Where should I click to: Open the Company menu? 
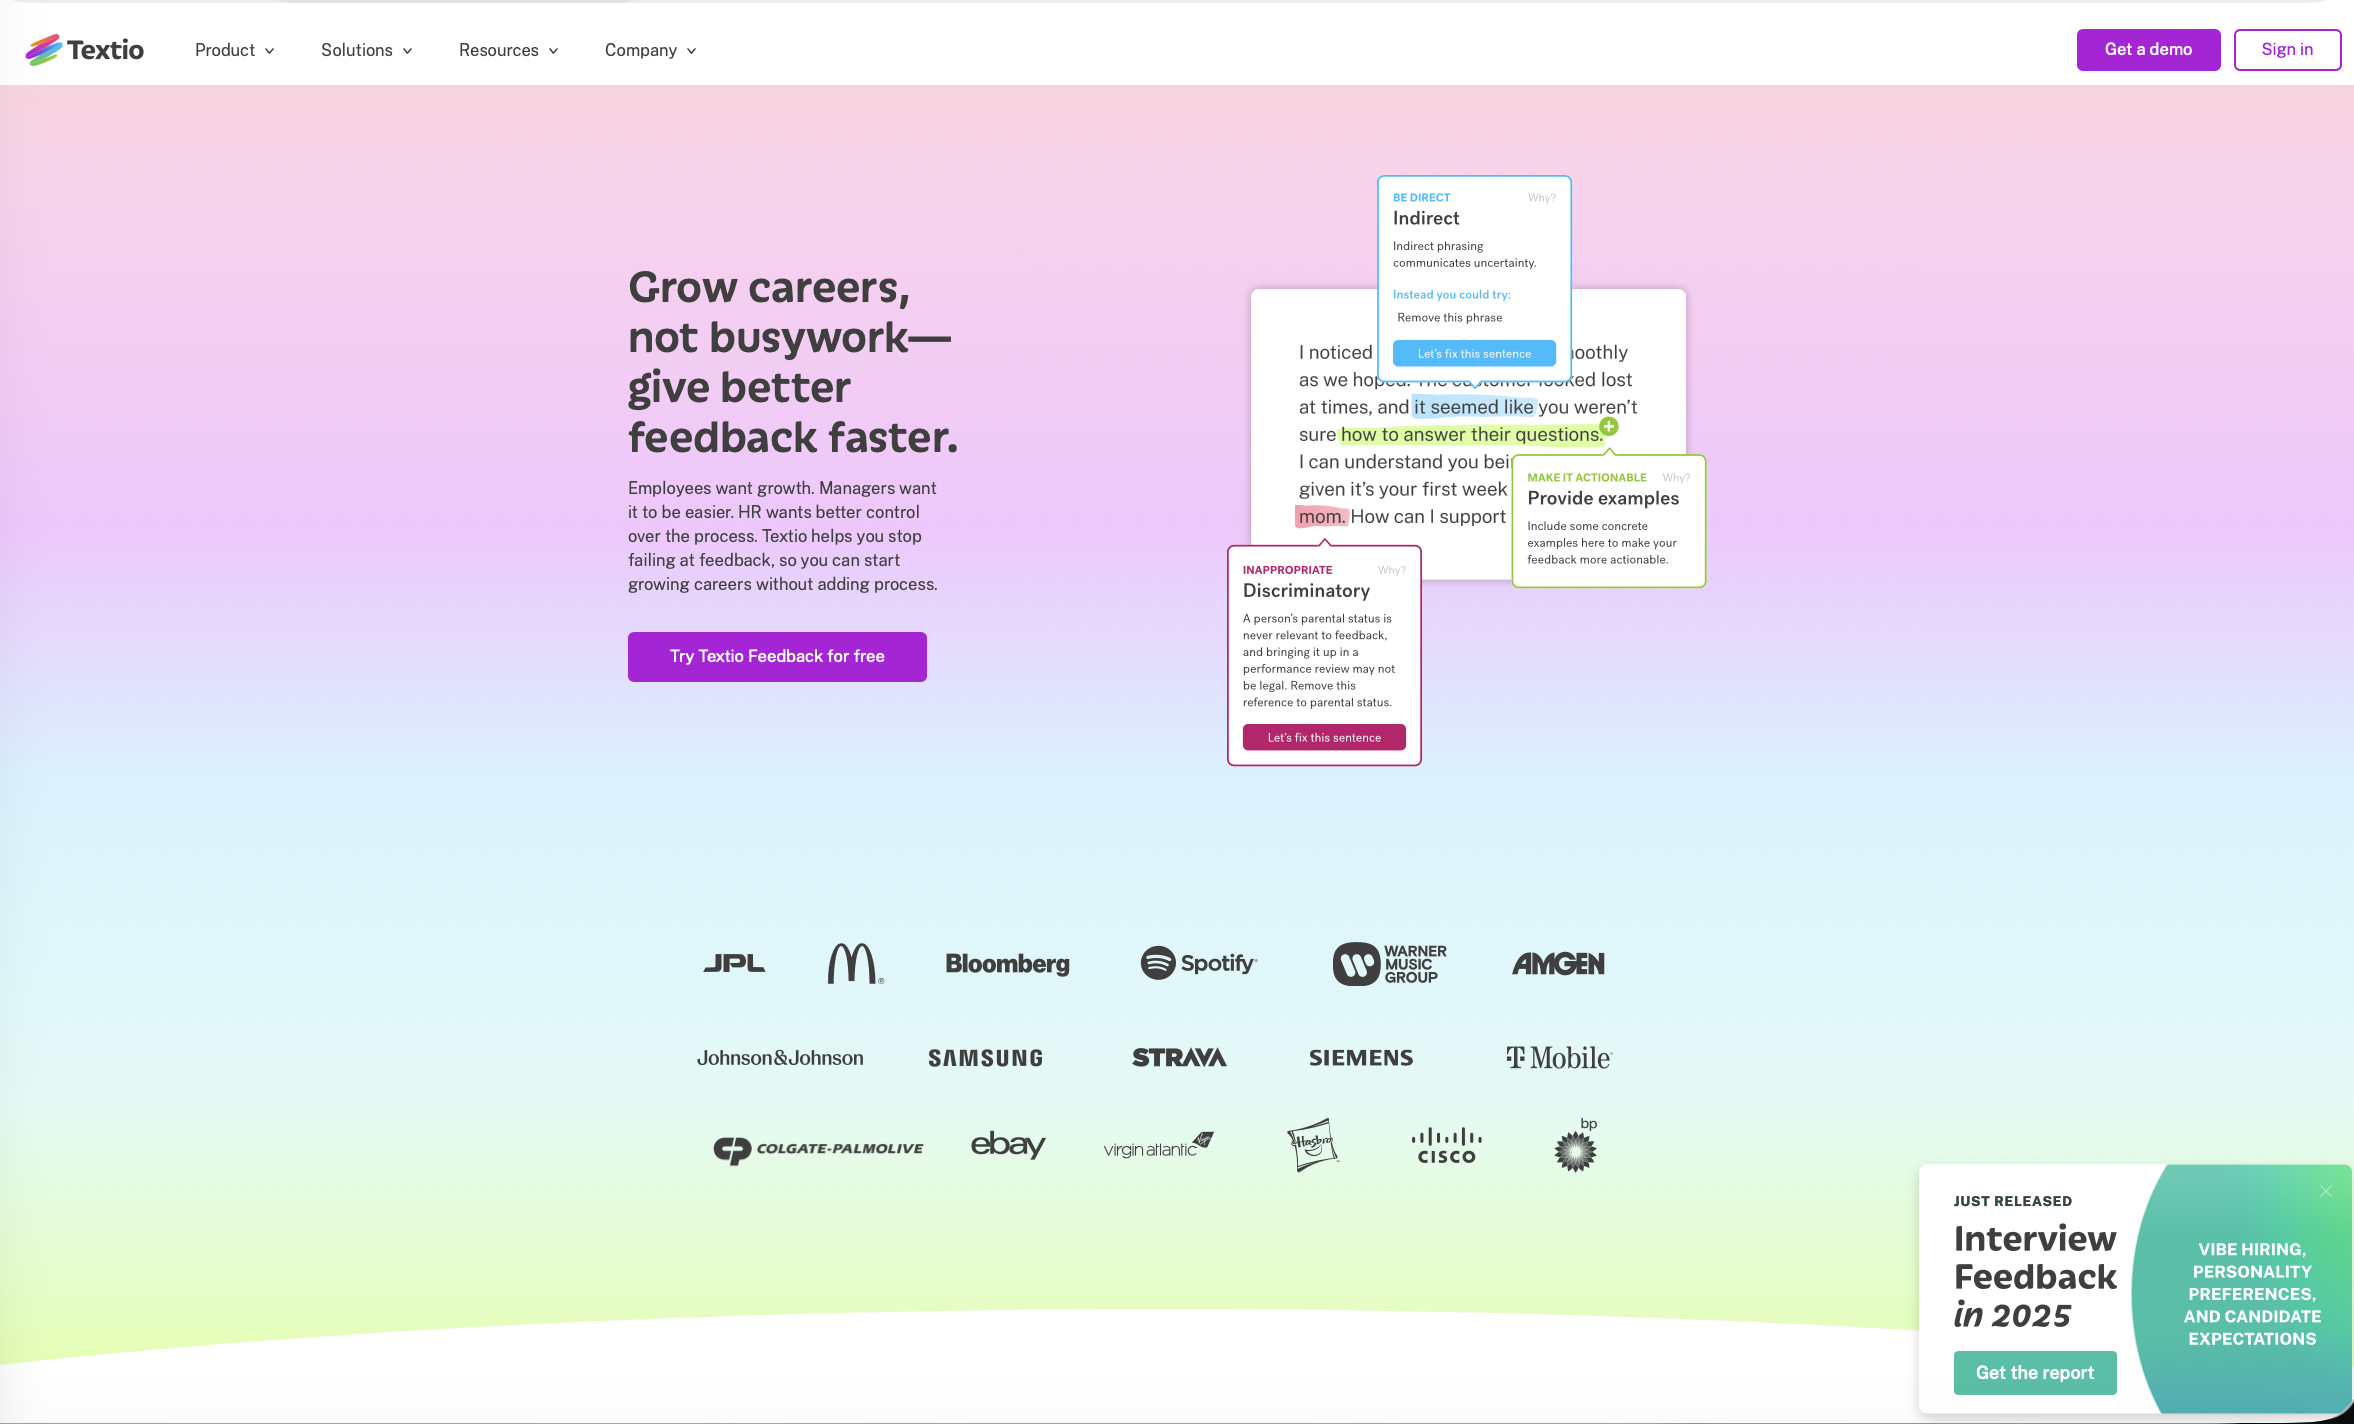coord(650,50)
